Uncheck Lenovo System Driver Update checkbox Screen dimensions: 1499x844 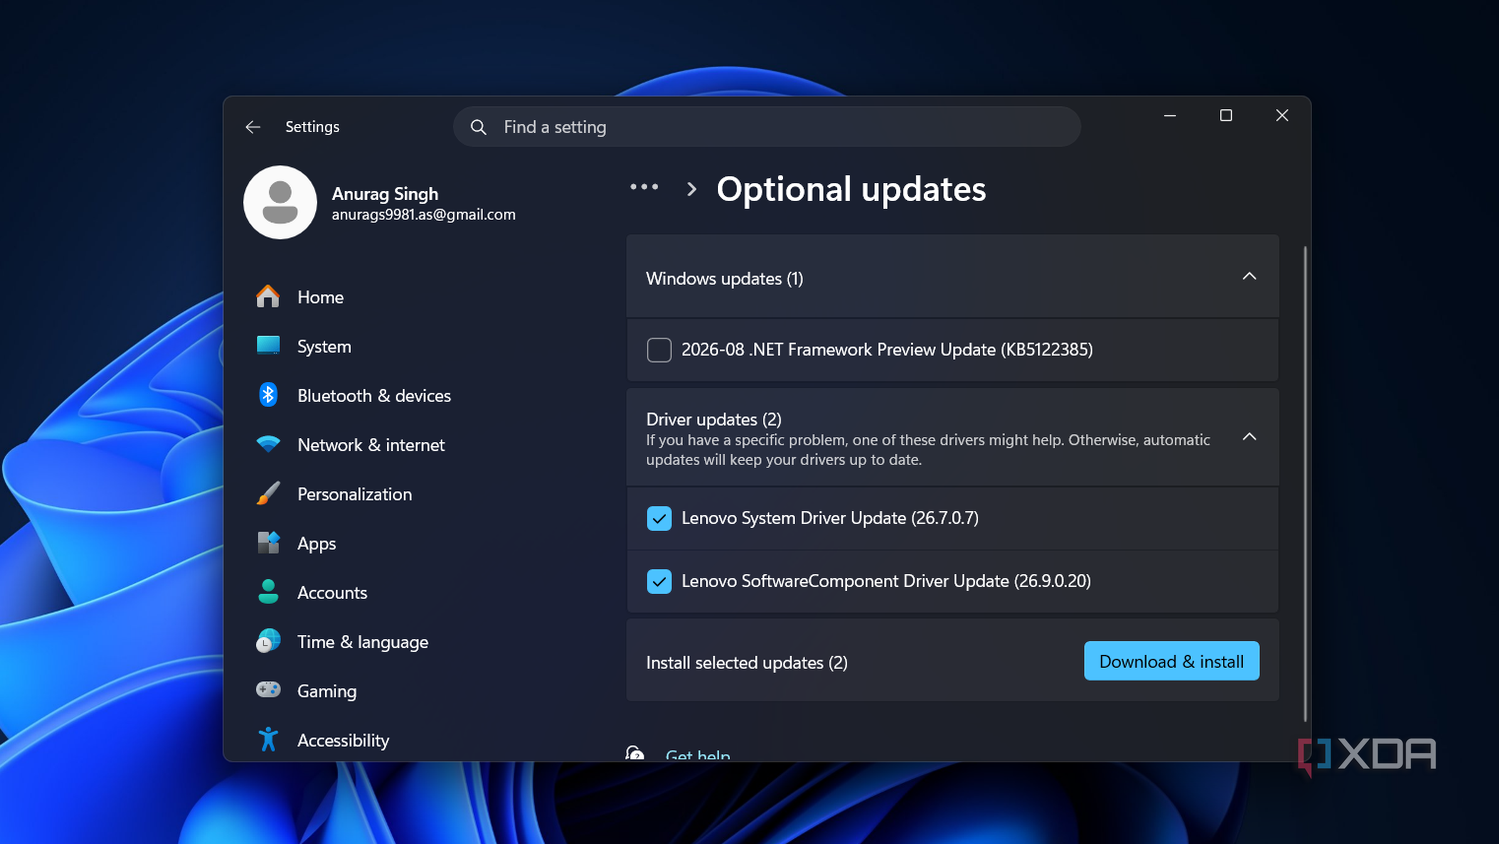point(659,518)
